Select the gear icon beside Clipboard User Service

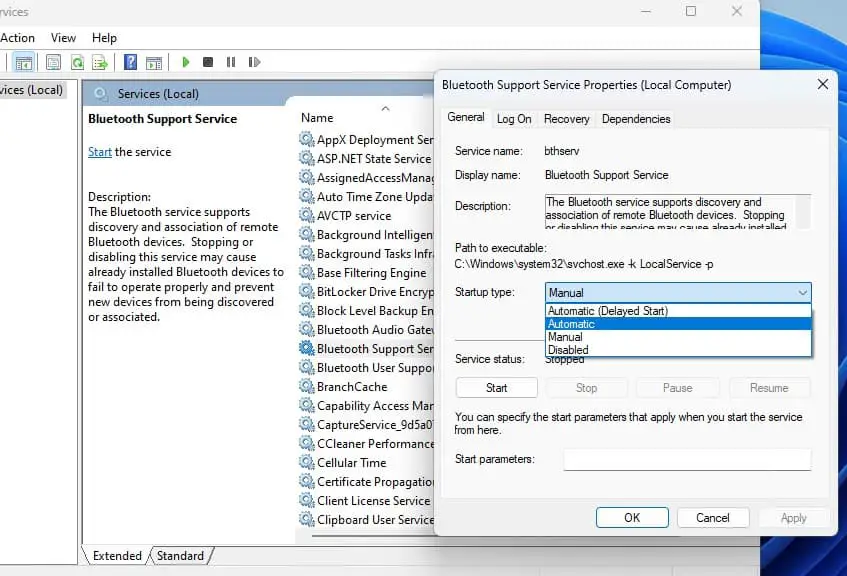point(307,519)
